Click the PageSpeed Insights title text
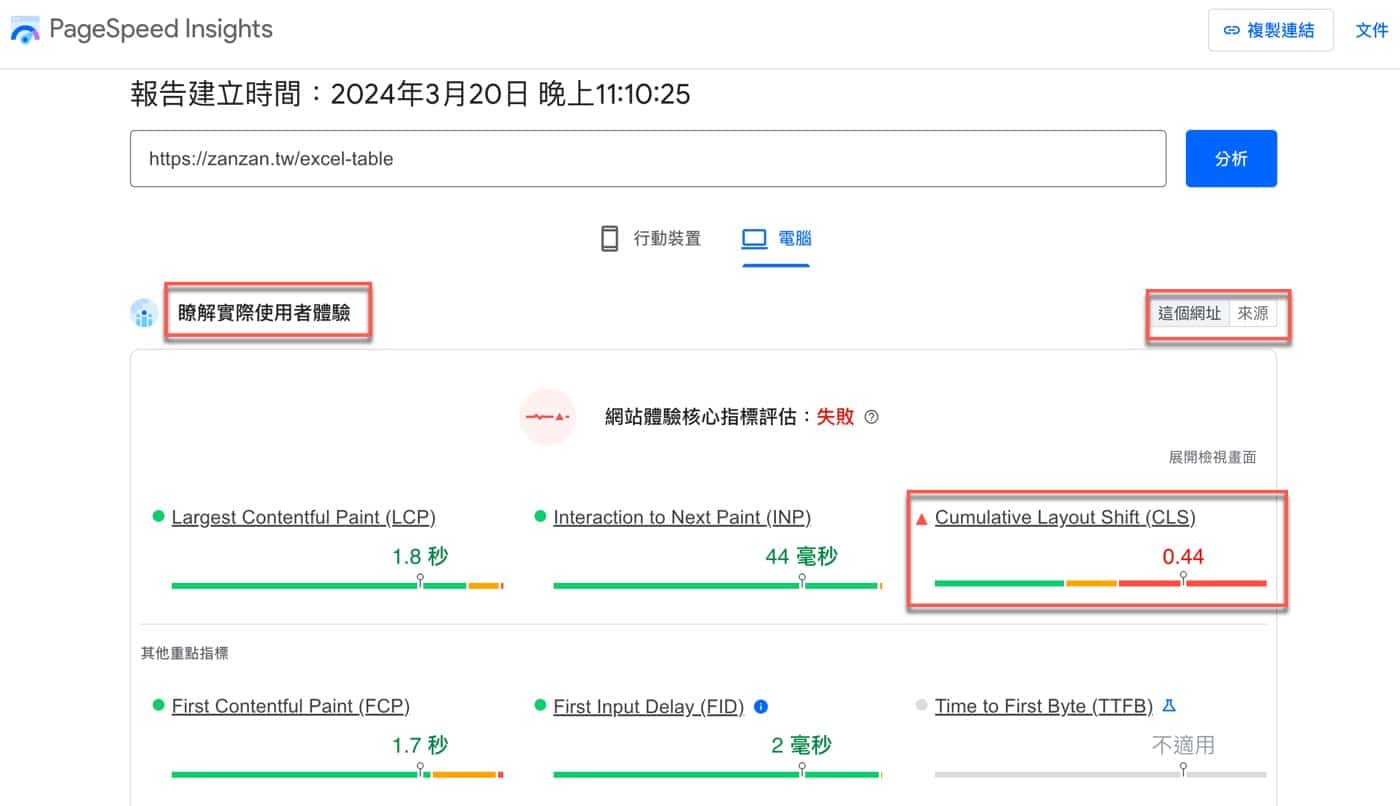The height and width of the screenshot is (806, 1400). click(x=161, y=29)
